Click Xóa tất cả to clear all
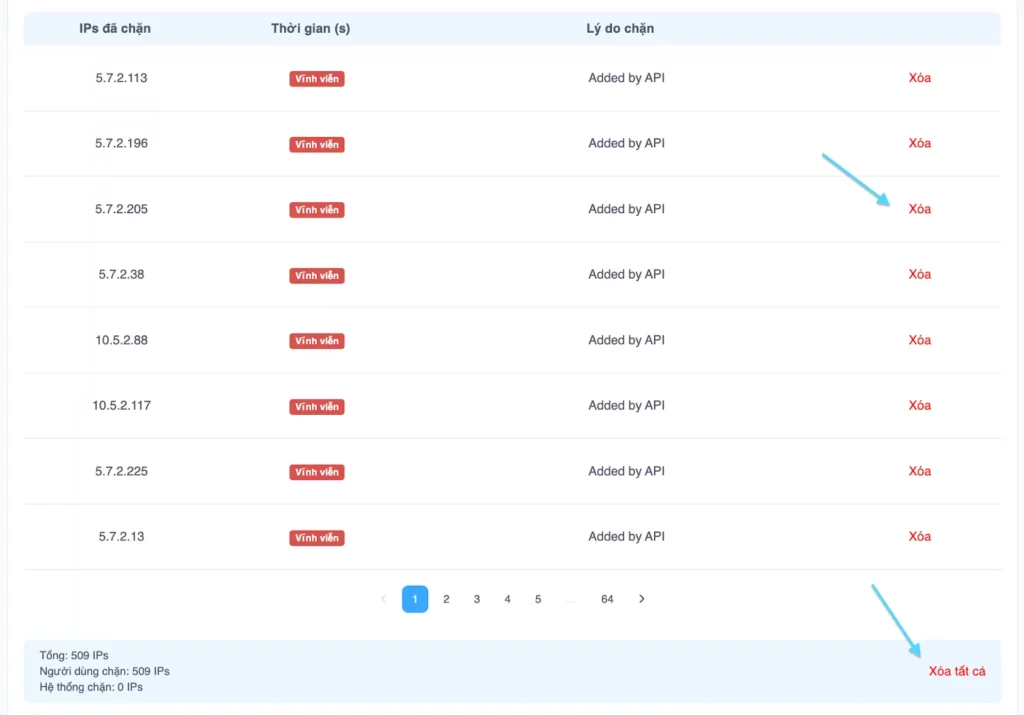 pos(956,671)
